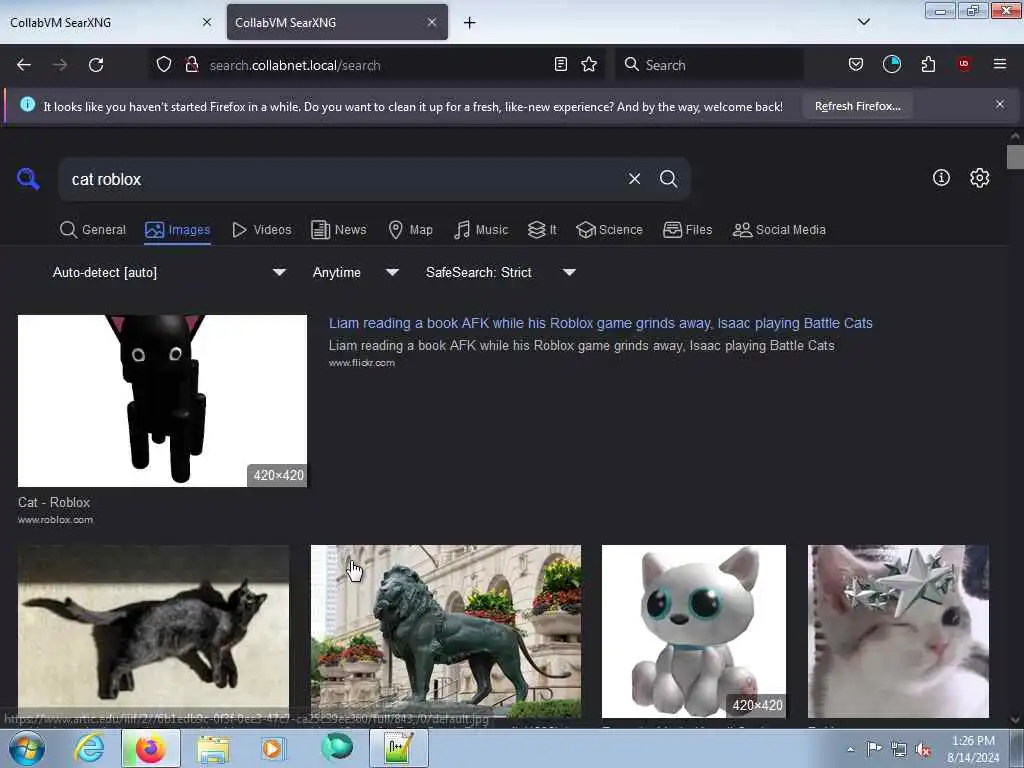The height and width of the screenshot is (768, 1024).
Task: Focus the Firefox Search box
Action: 710,65
